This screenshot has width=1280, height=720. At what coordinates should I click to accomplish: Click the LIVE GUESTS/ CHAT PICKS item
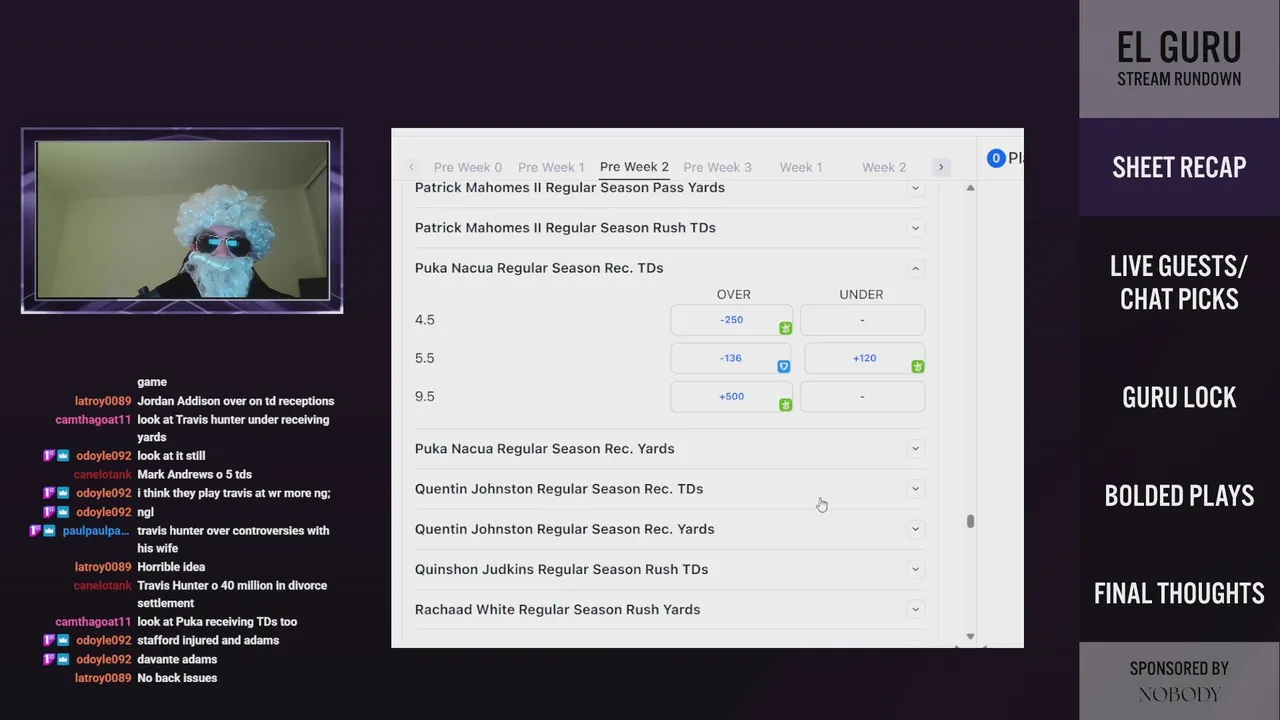[x=1179, y=283]
